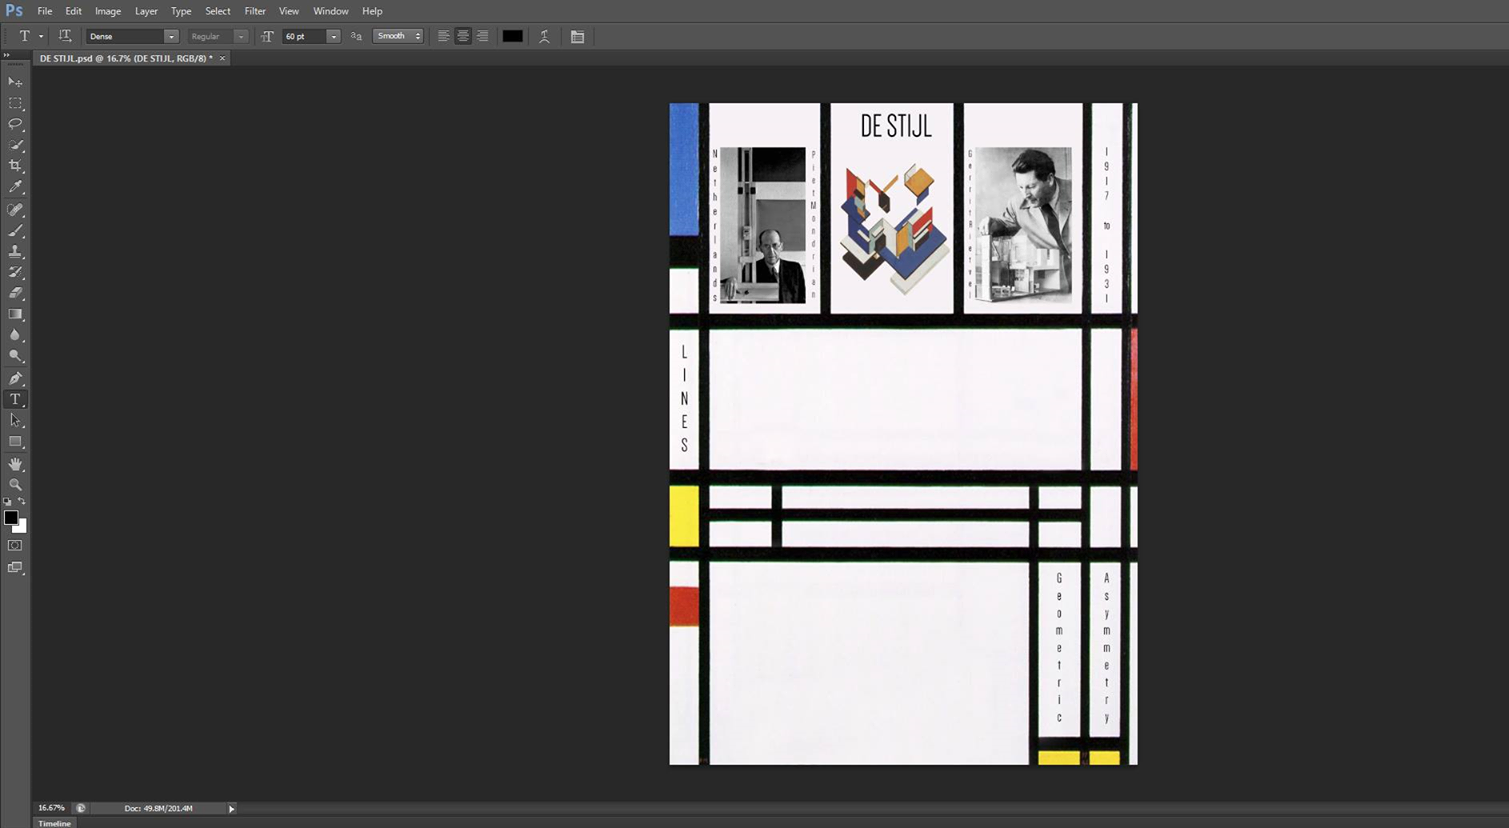Open the Type menu
The image size is (1509, 828).
click(x=180, y=11)
